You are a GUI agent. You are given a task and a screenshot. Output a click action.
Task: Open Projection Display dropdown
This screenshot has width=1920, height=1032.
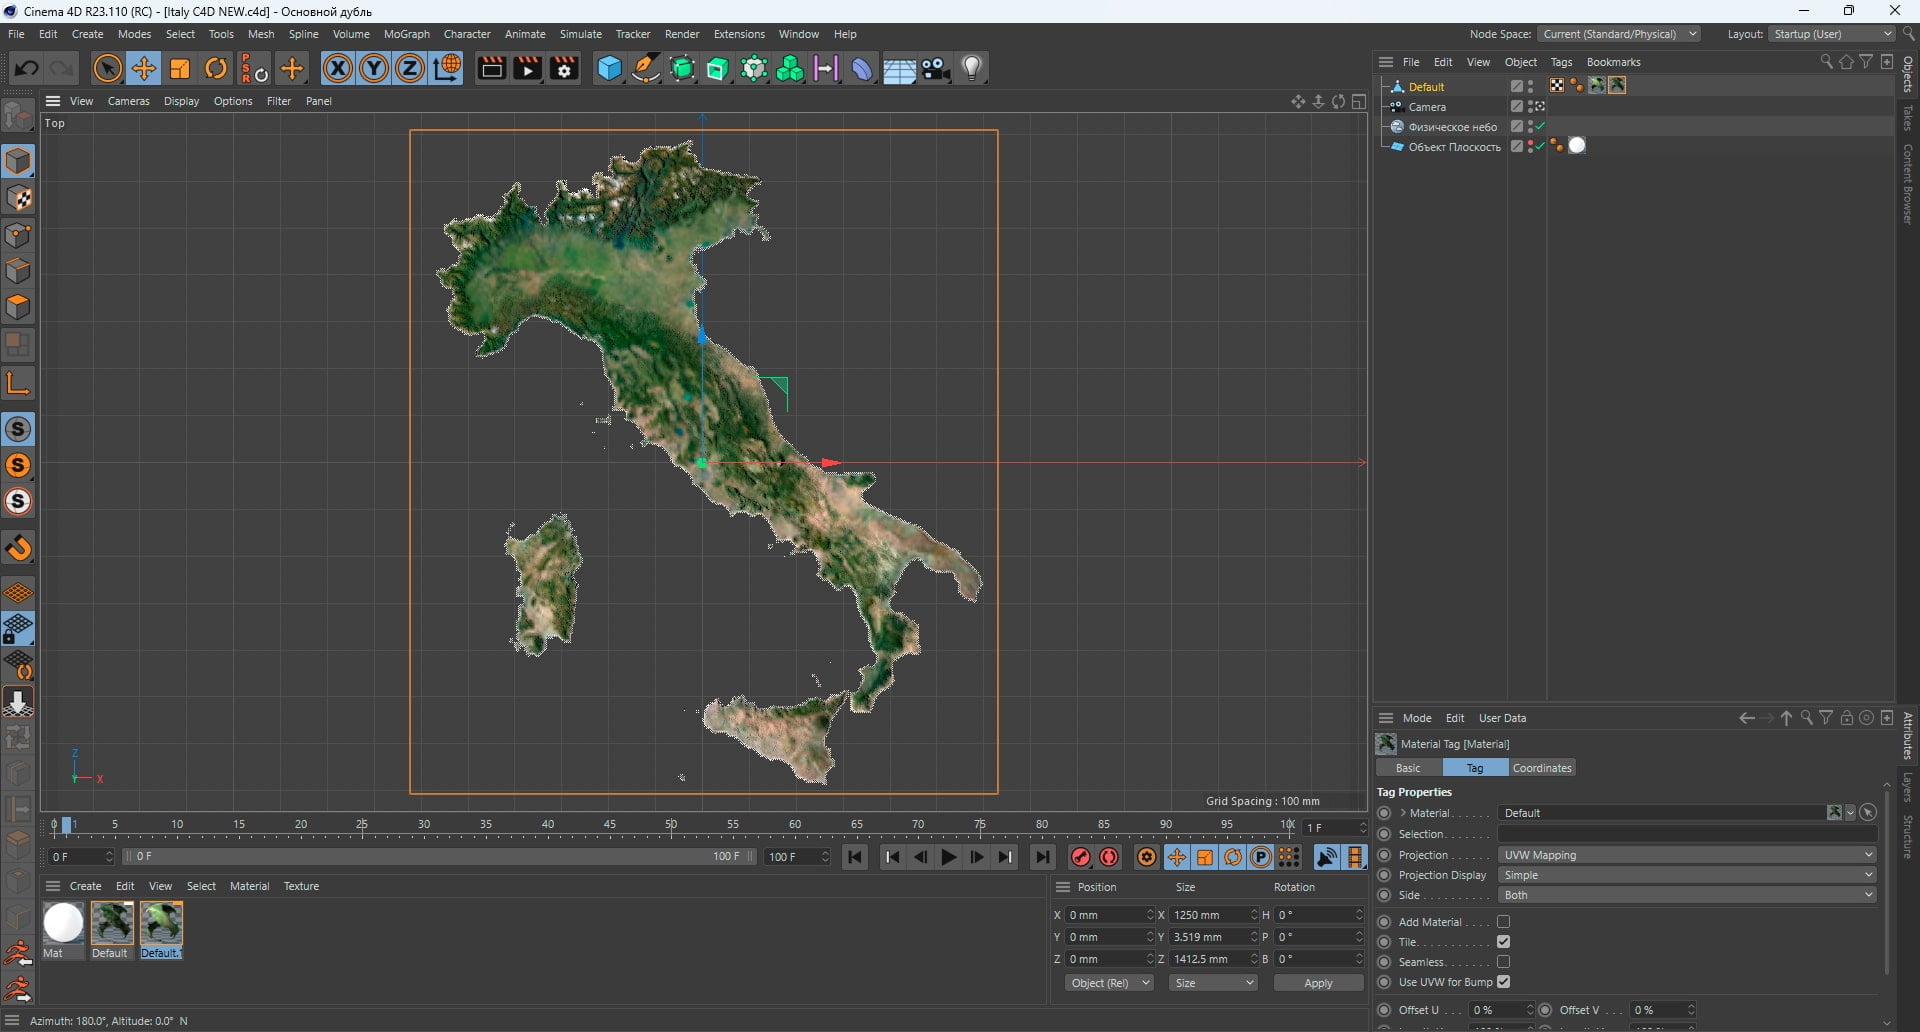click(x=1687, y=875)
